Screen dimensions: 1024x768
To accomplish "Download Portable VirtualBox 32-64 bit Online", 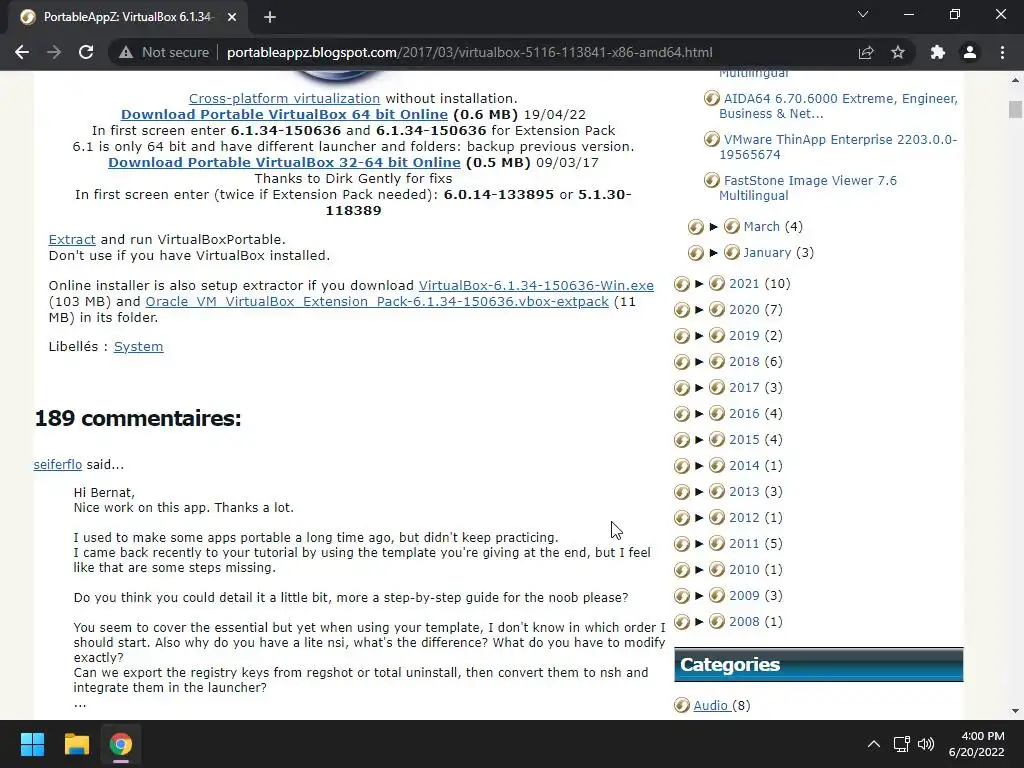I will click(284, 163).
